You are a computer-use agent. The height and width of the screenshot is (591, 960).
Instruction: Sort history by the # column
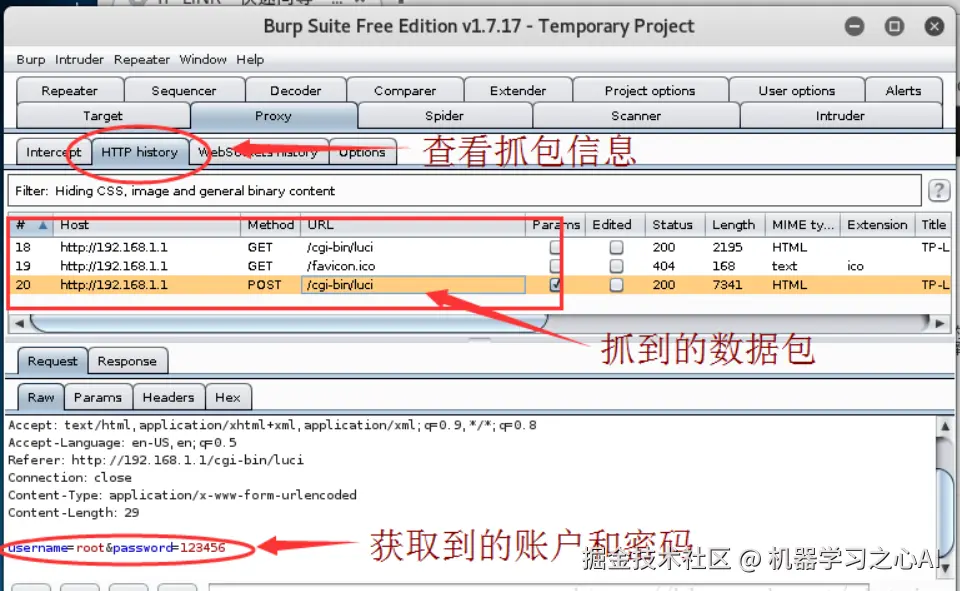[x=31, y=225]
